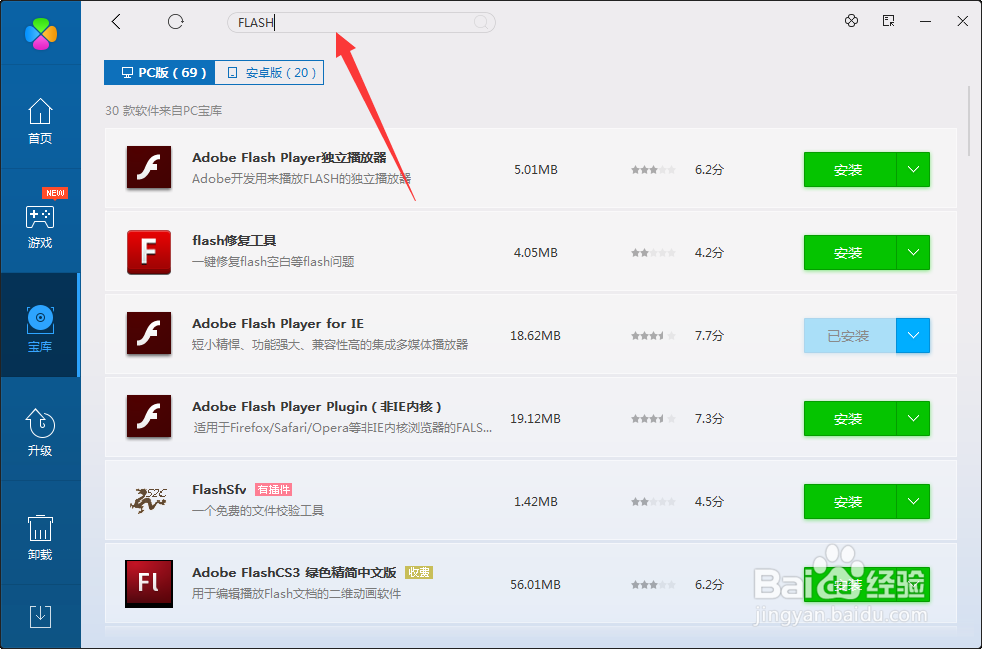Expand dropdown beside 已安装 button
Viewport: 982px width, 649px height.
913,336
